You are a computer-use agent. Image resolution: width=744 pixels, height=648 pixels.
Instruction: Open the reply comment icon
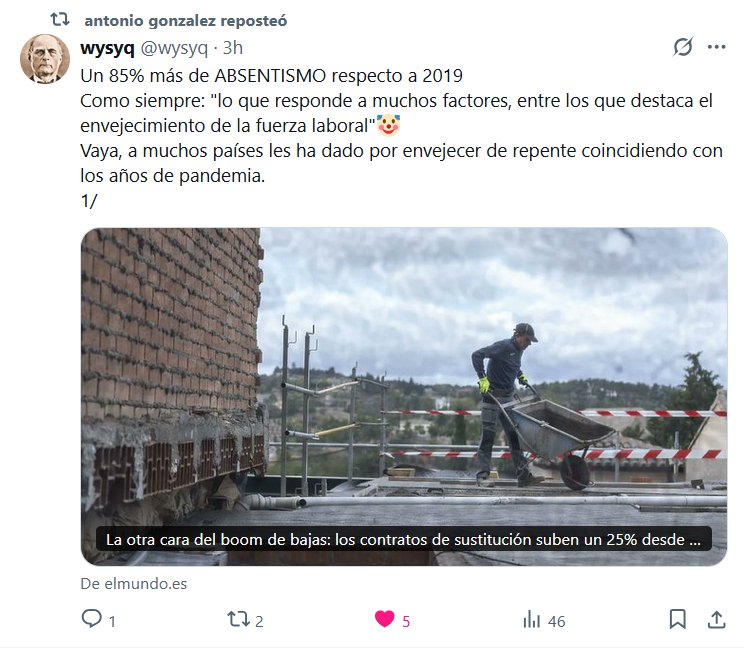92,619
